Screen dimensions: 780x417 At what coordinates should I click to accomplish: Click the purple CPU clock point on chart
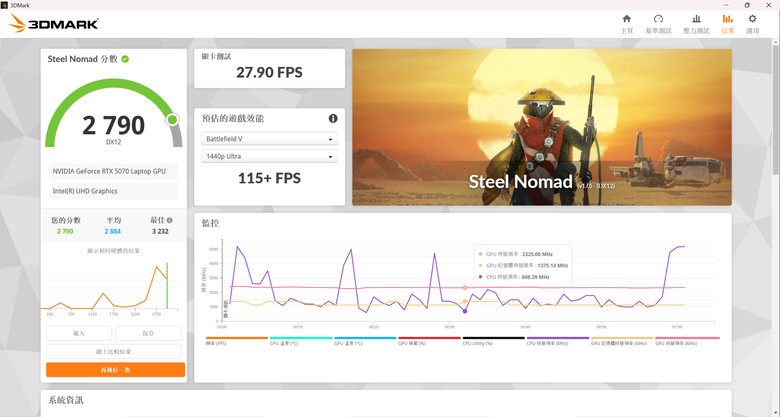[465, 311]
